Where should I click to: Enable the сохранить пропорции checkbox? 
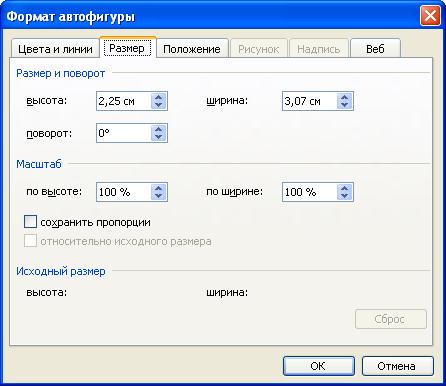[x=30, y=222]
